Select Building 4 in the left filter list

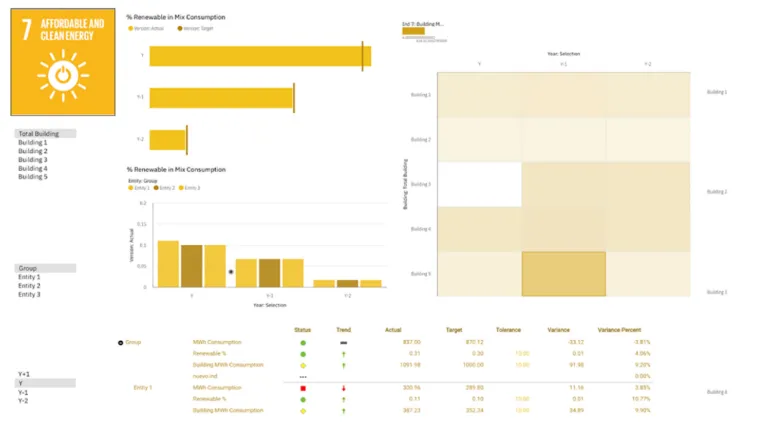coord(33,169)
